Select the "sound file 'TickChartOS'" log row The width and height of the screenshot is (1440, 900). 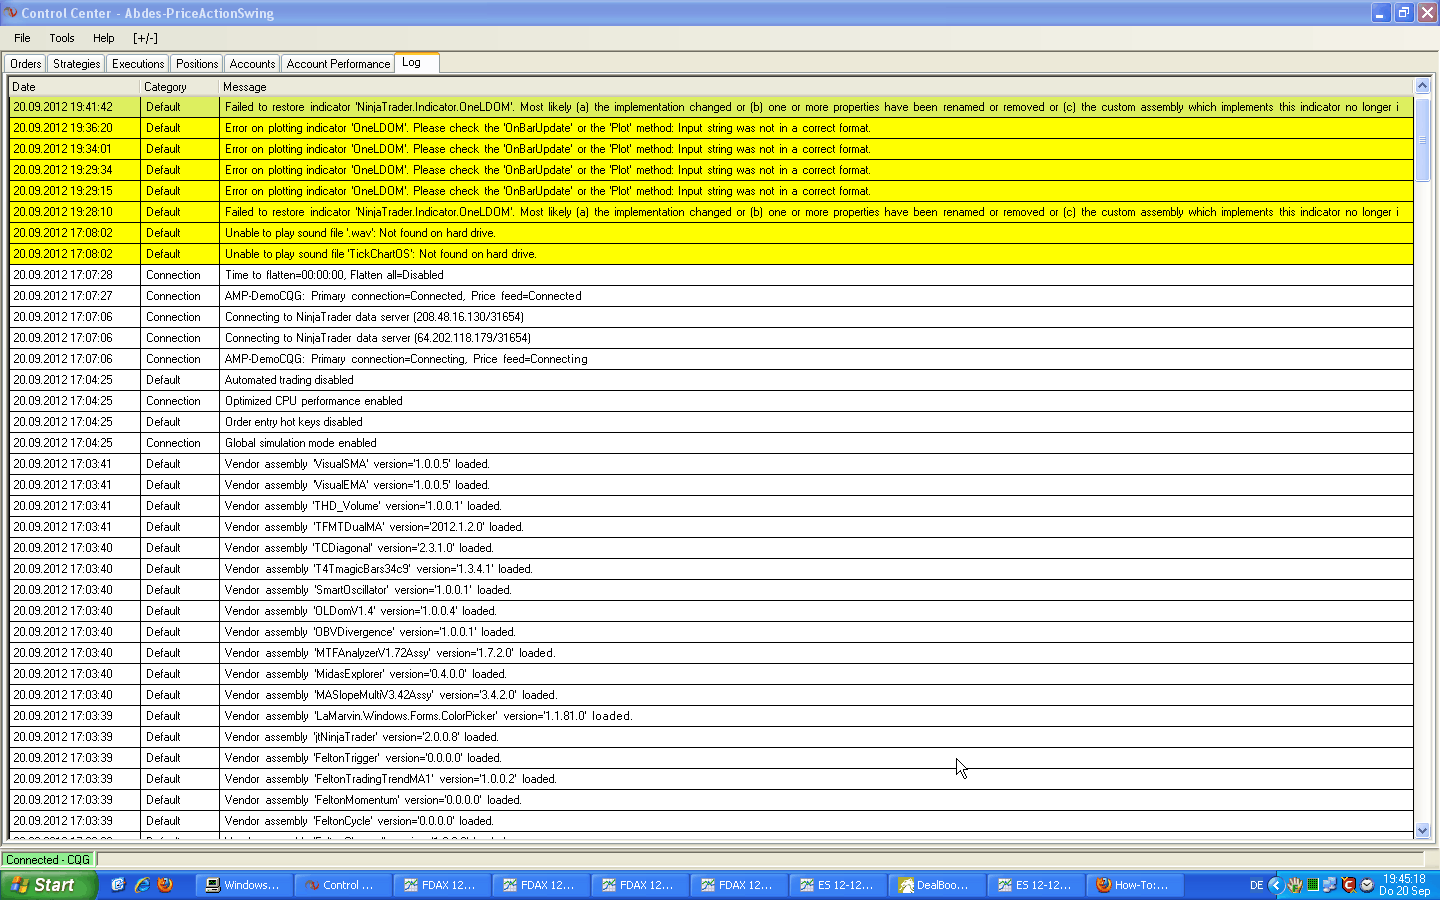pos(711,254)
